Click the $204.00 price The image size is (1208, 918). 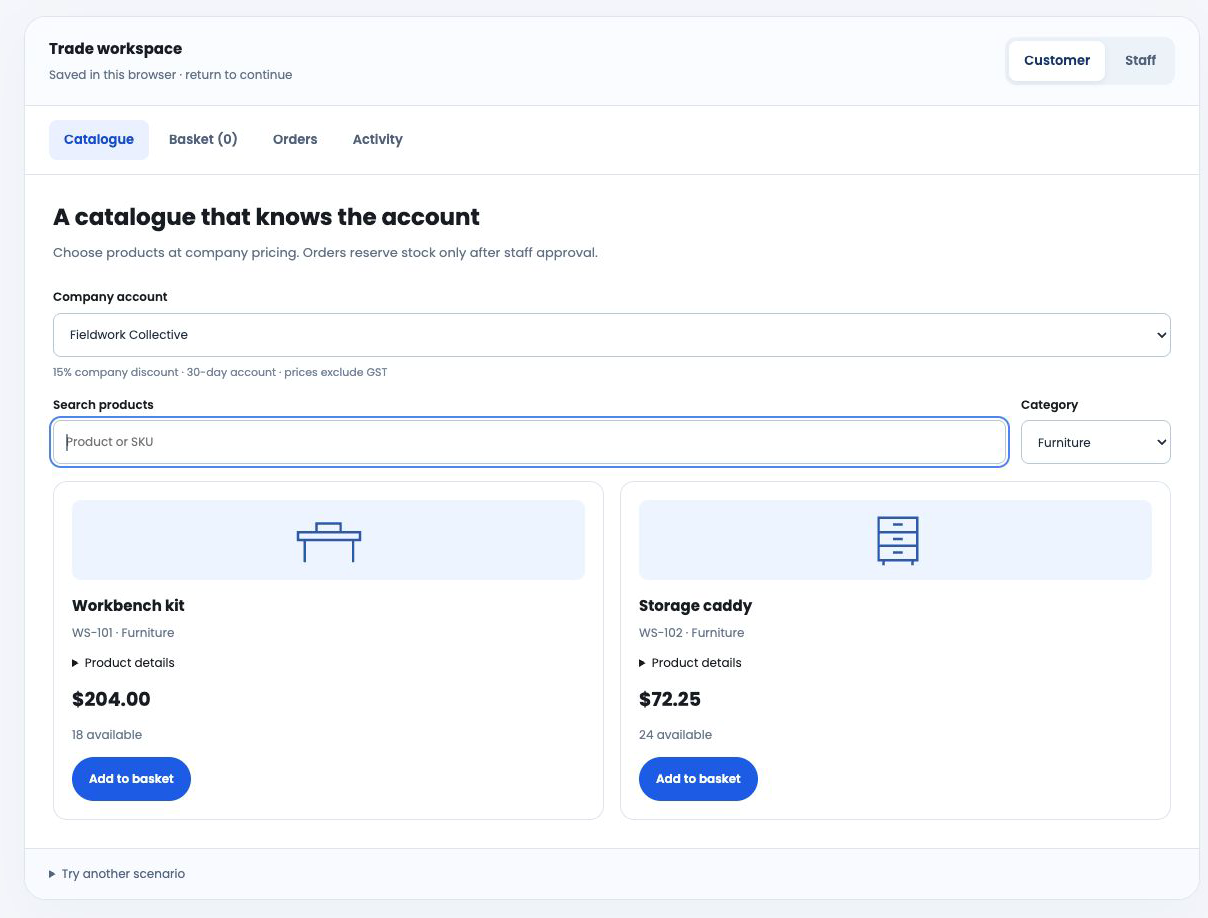[111, 699]
